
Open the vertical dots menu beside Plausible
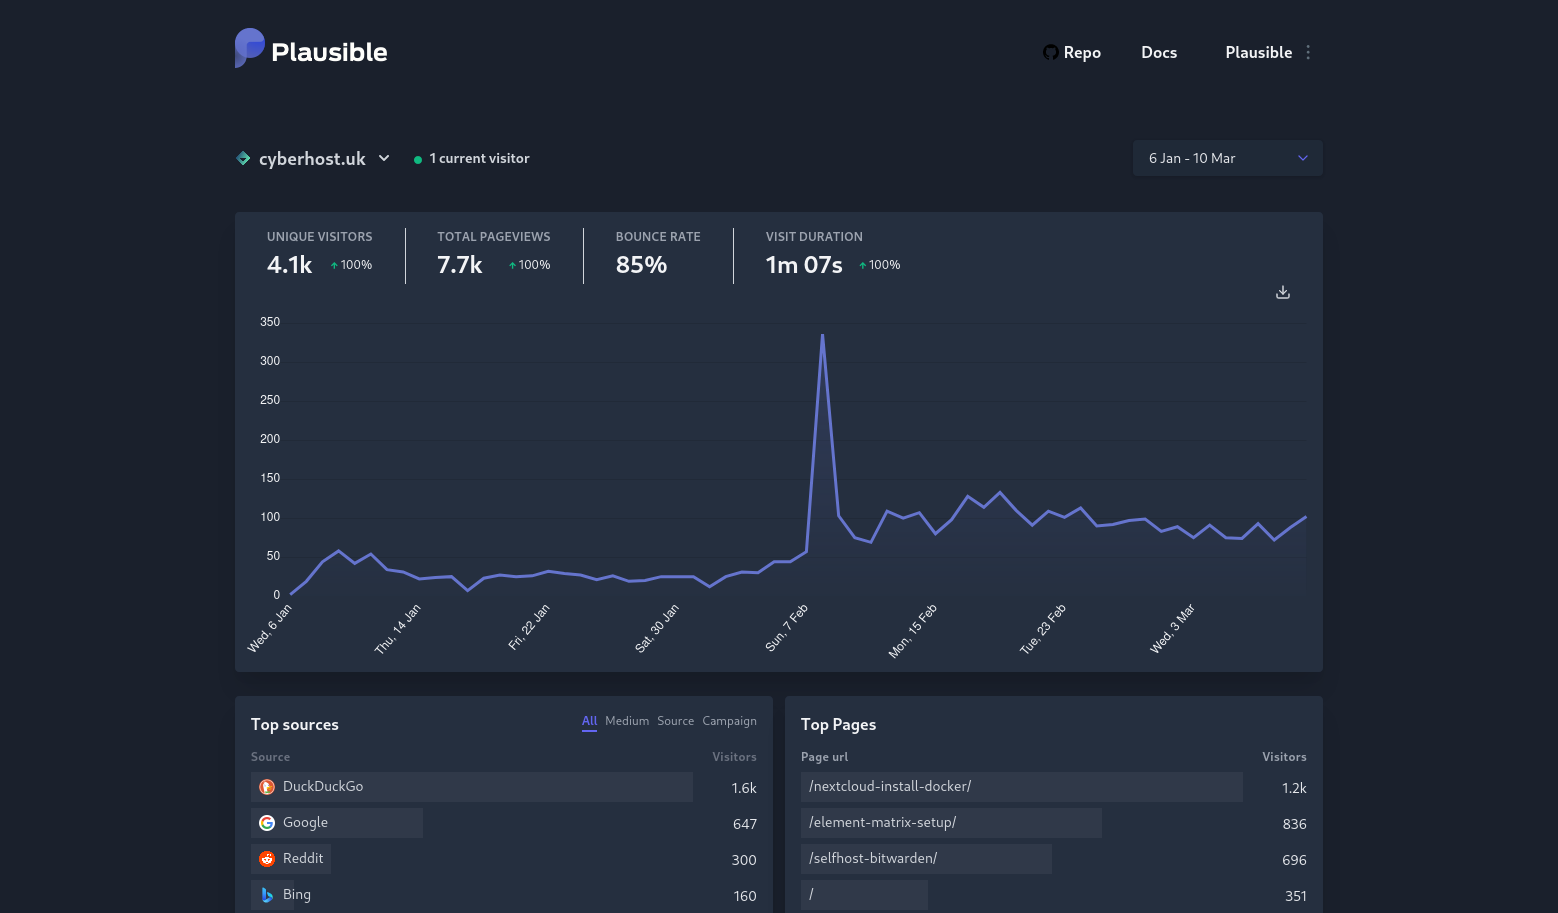pos(1308,52)
